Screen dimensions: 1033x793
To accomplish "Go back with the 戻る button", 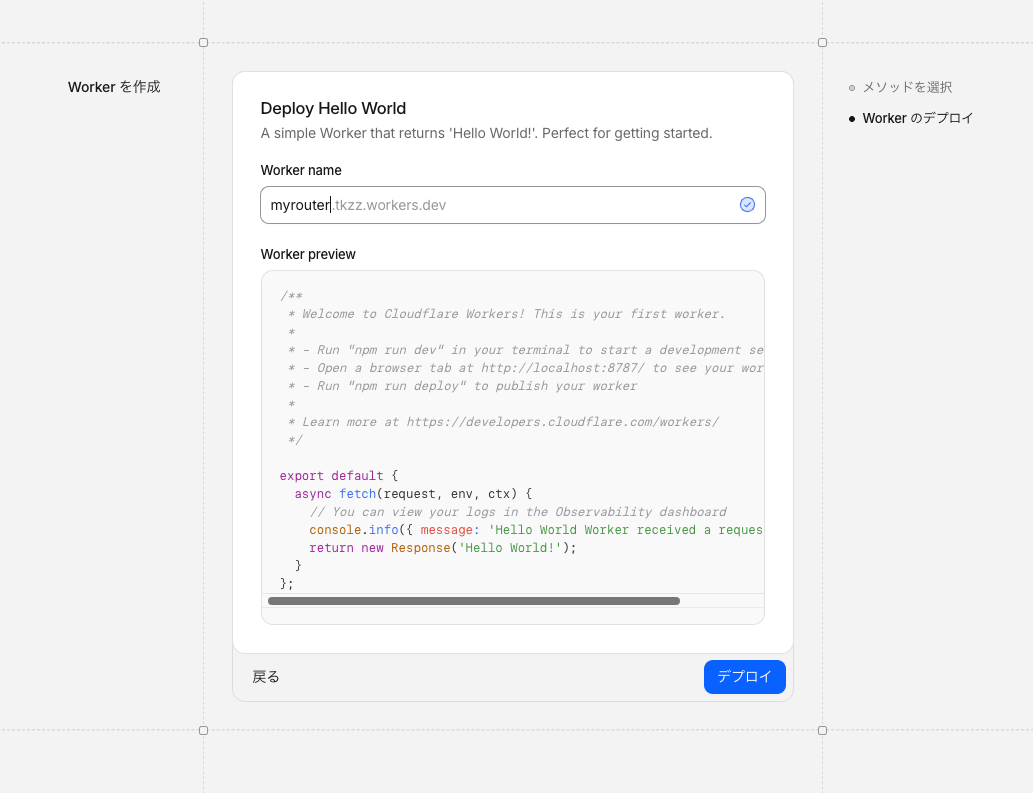I will pos(266,677).
